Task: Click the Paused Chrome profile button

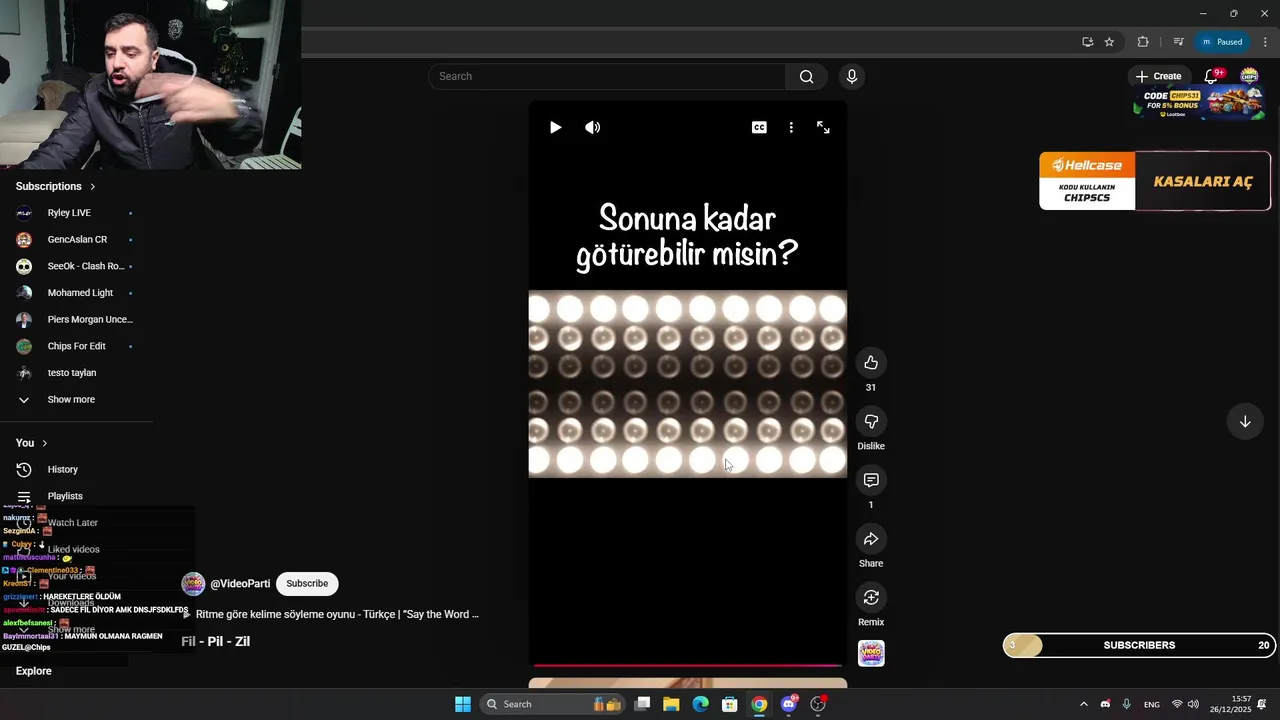Action: 1222,42
